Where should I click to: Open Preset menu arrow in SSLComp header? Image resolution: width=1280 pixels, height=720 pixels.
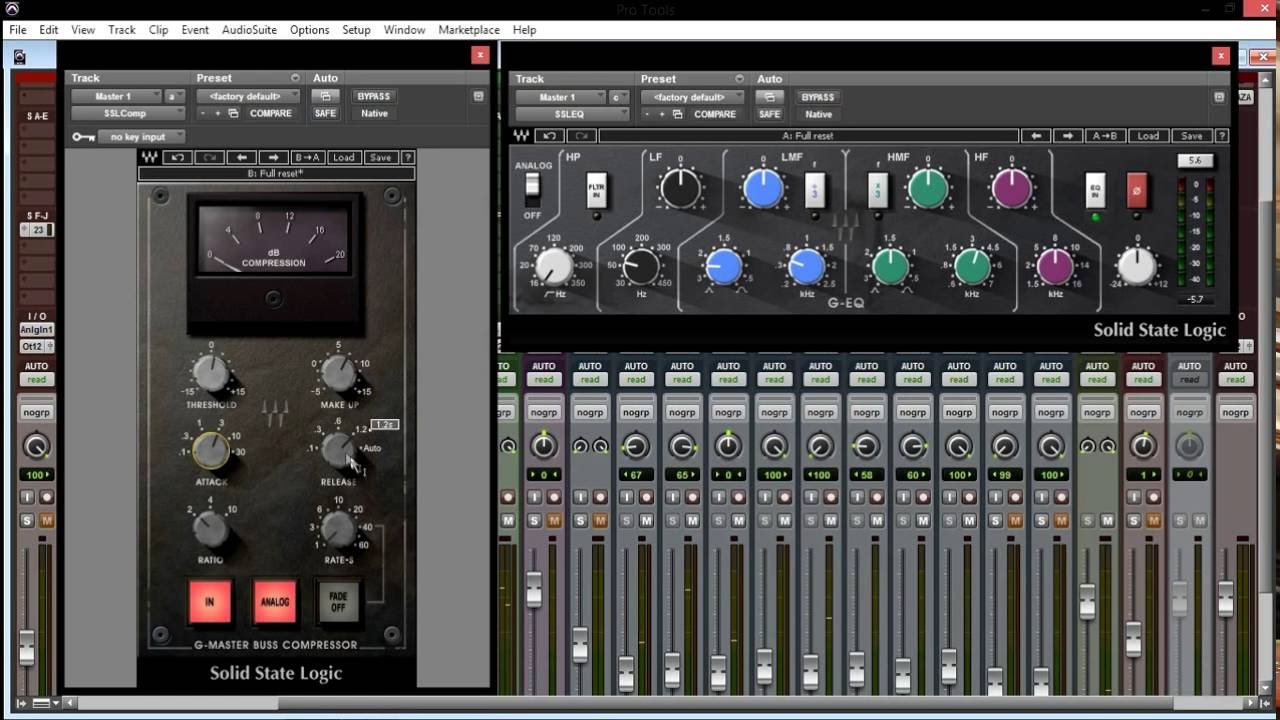295,78
